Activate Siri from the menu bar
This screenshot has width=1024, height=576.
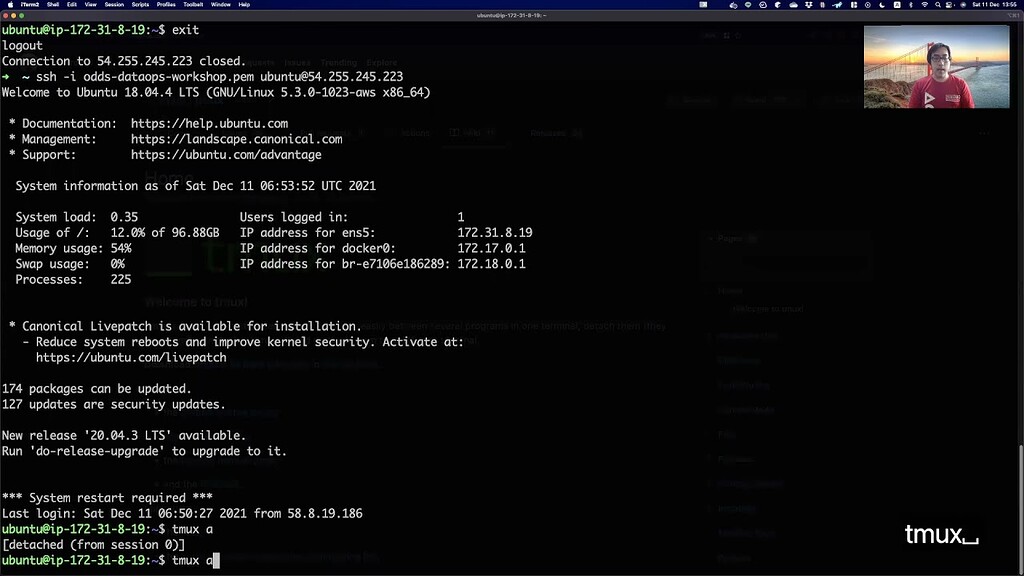pyautogui.click(x=961, y=5)
